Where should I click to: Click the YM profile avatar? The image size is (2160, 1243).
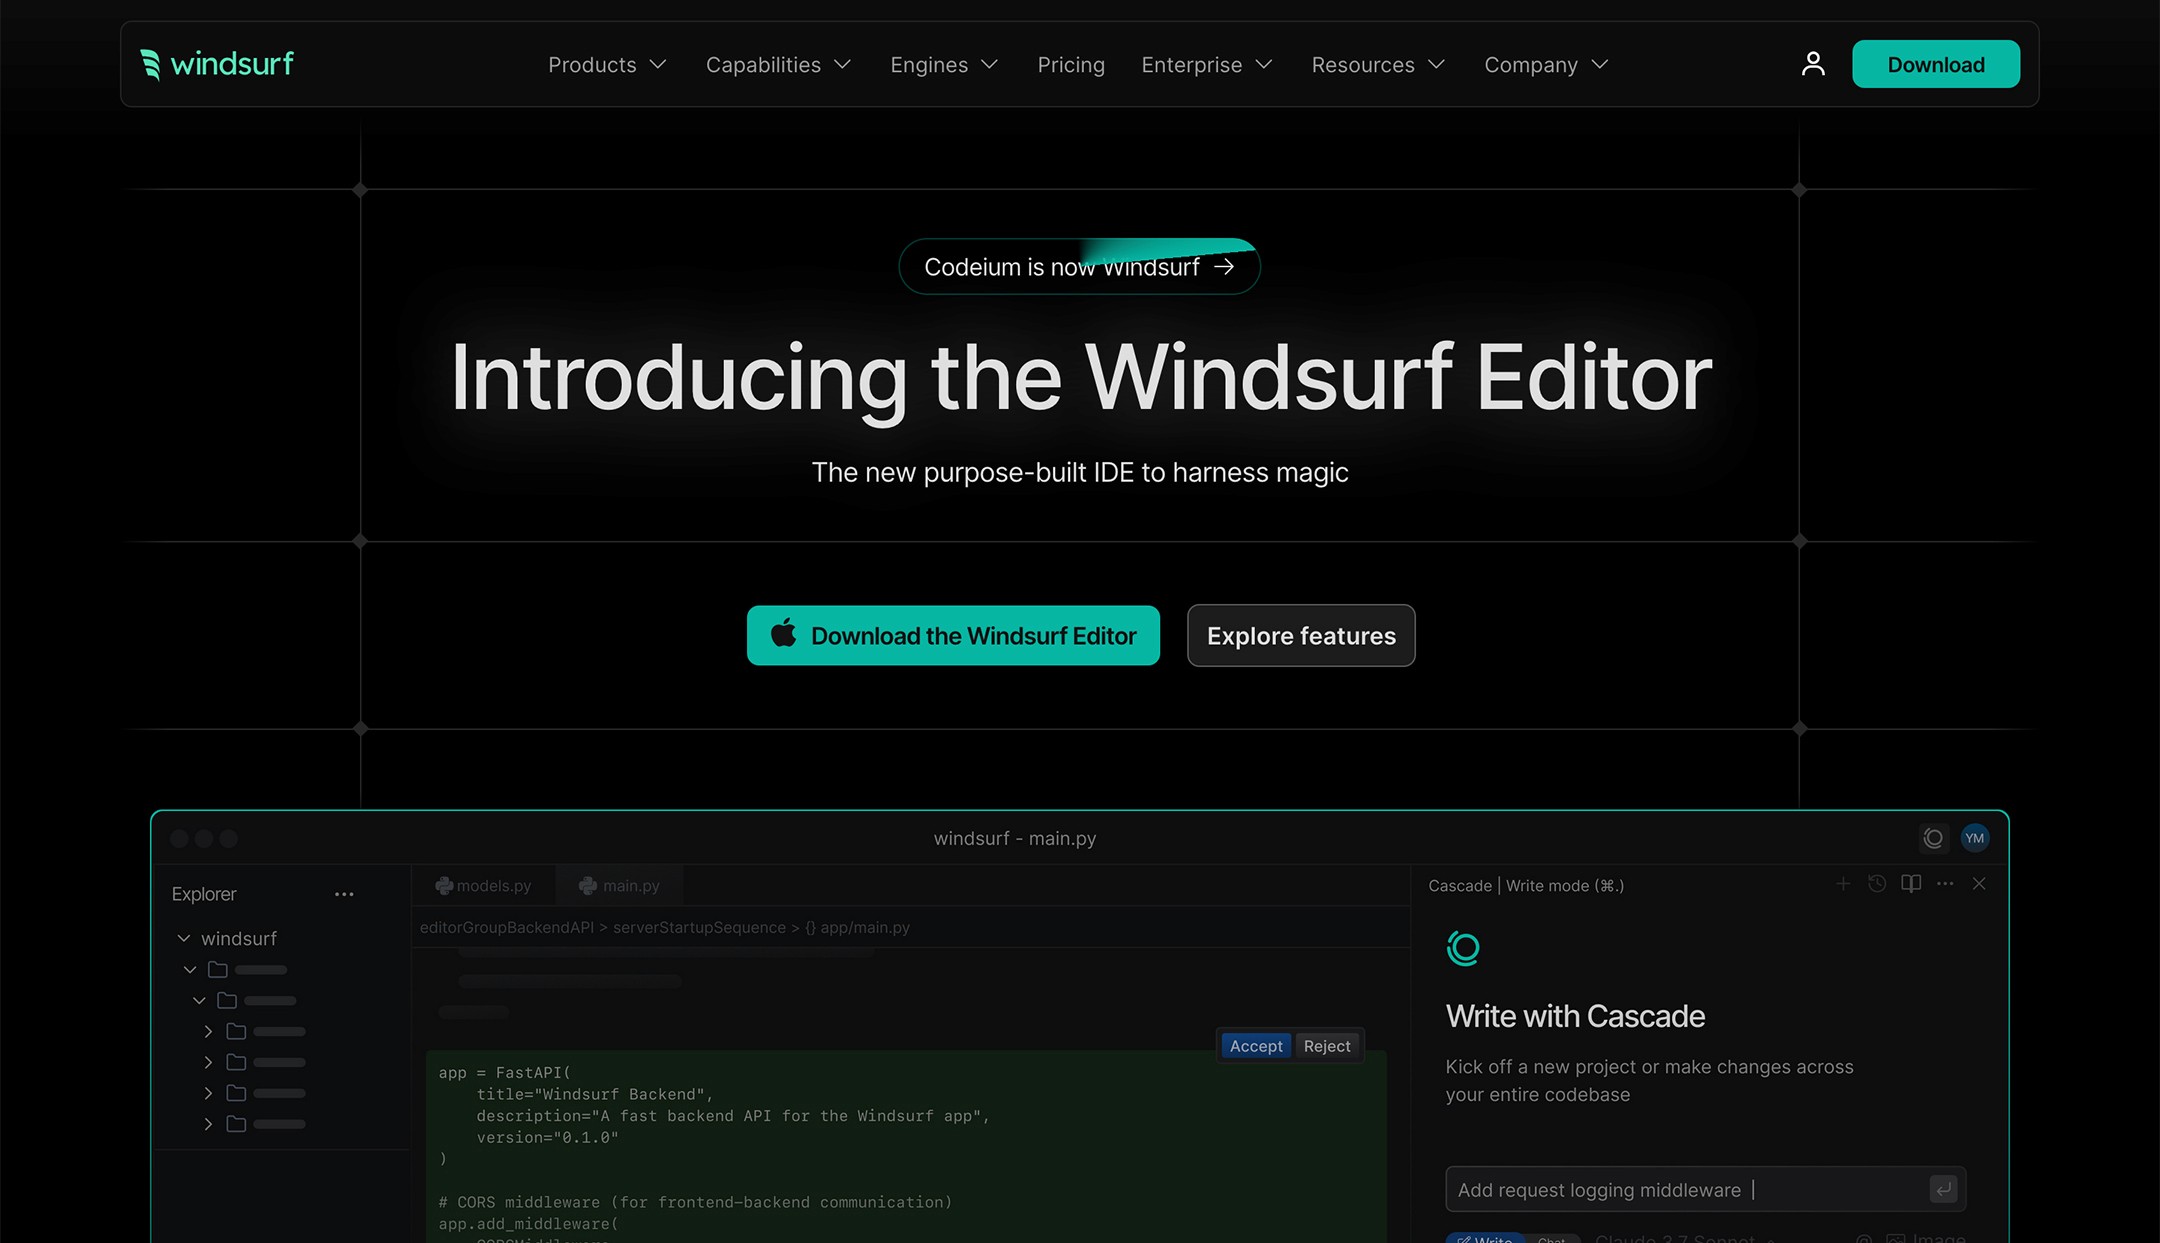click(x=1975, y=838)
